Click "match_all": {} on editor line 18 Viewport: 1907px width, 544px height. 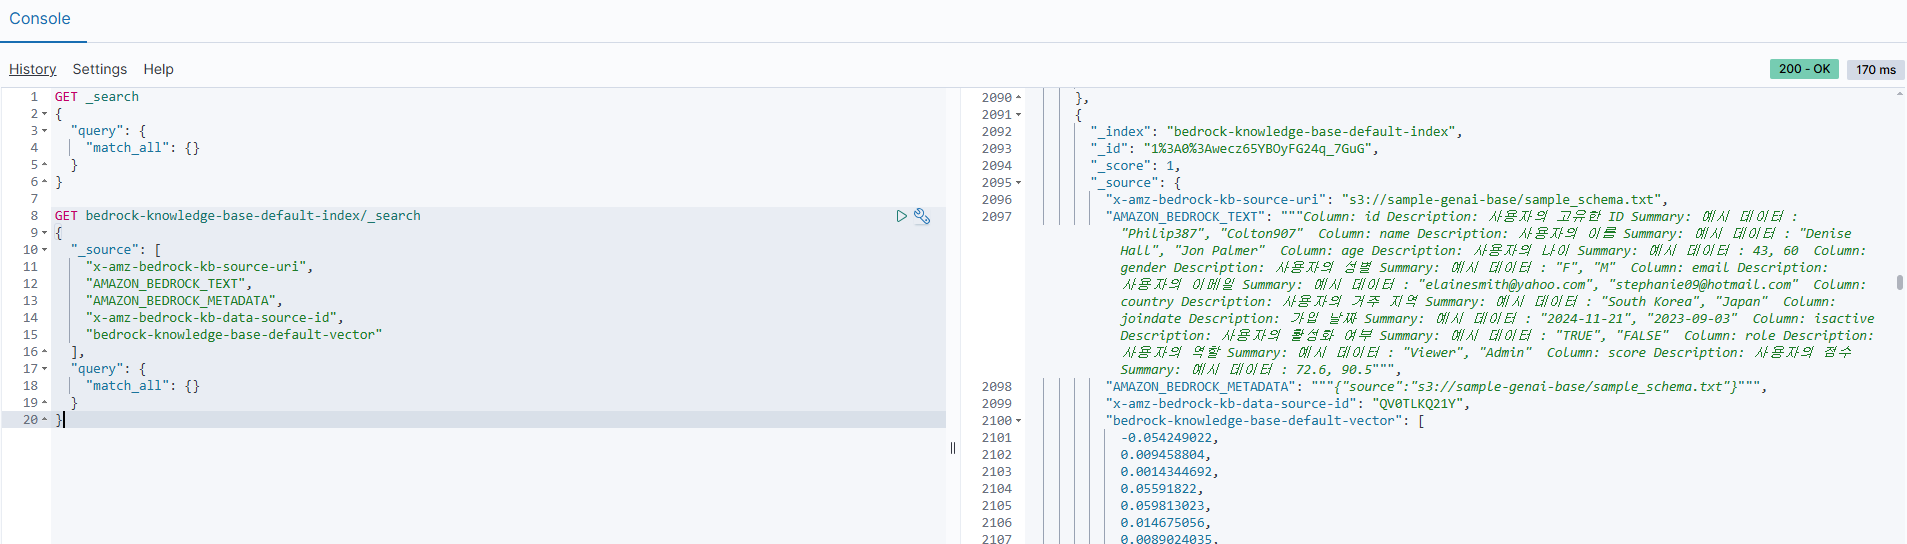tap(143, 386)
